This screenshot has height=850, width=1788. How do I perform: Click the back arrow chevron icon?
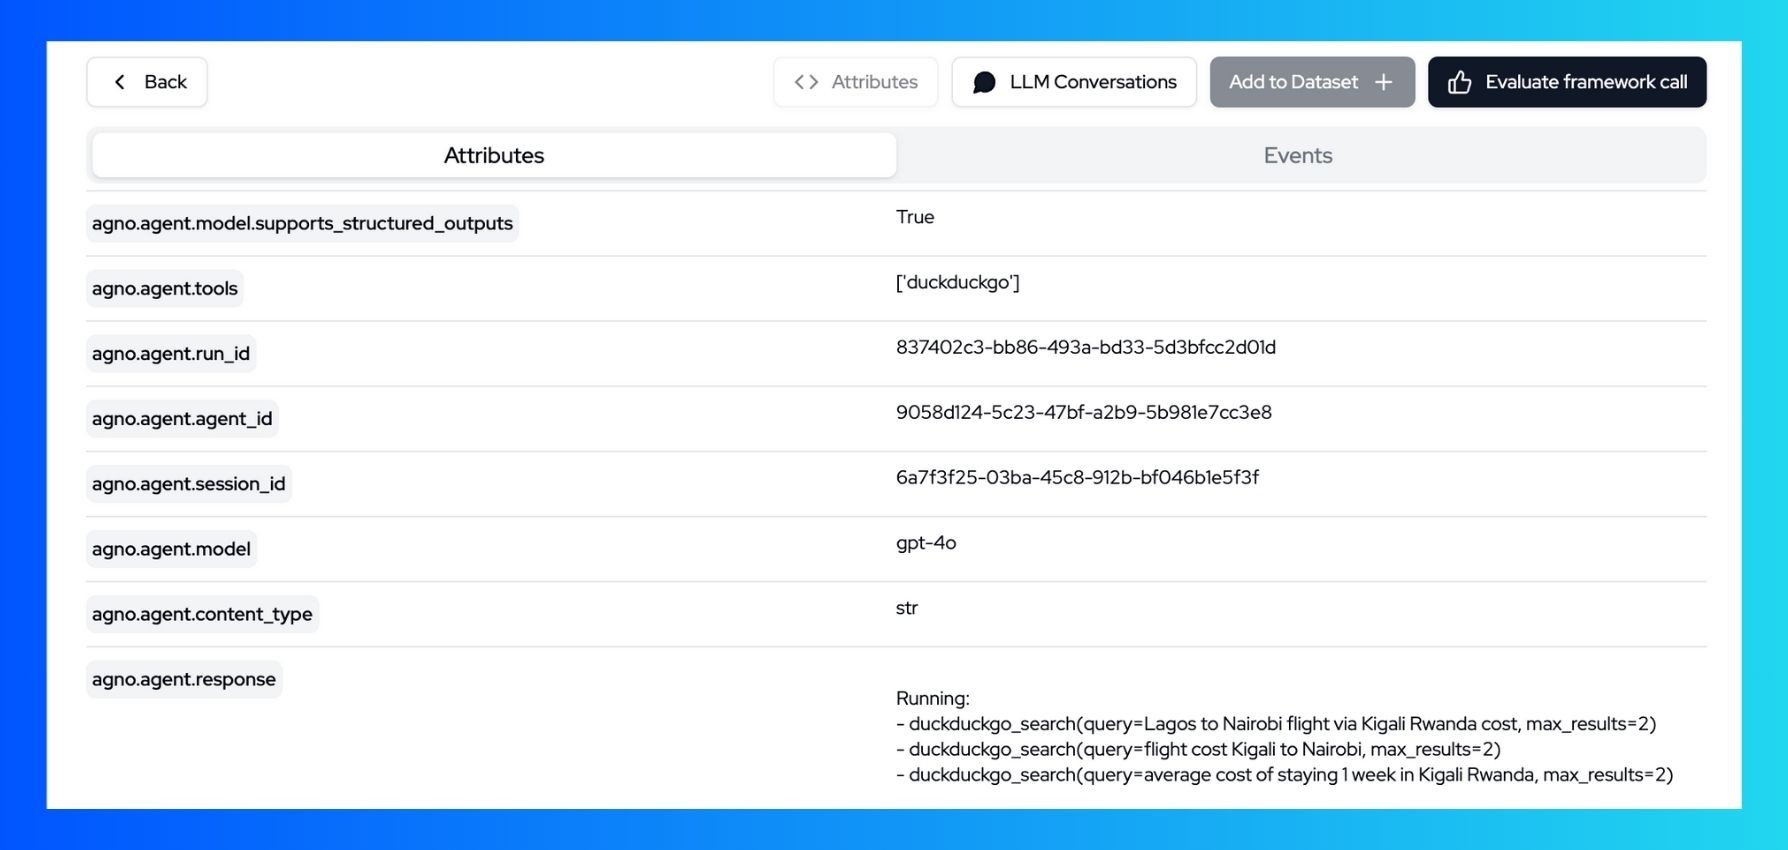120,82
